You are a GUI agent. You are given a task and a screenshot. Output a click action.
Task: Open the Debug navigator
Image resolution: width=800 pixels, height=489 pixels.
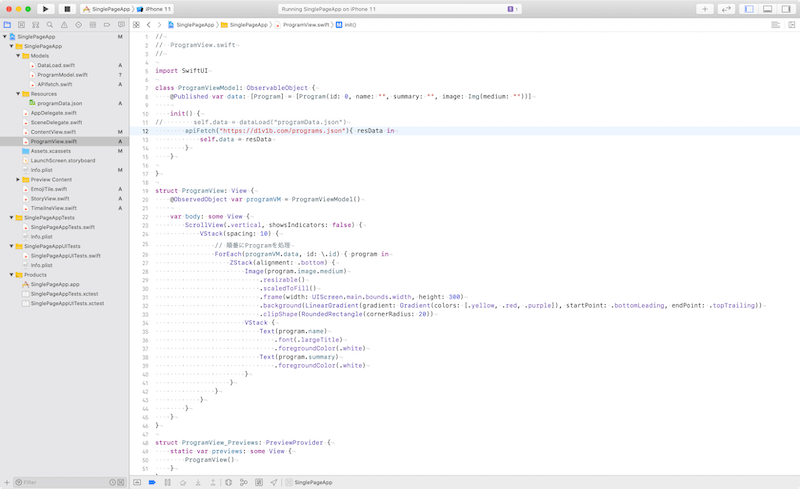[x=93, y=25]
